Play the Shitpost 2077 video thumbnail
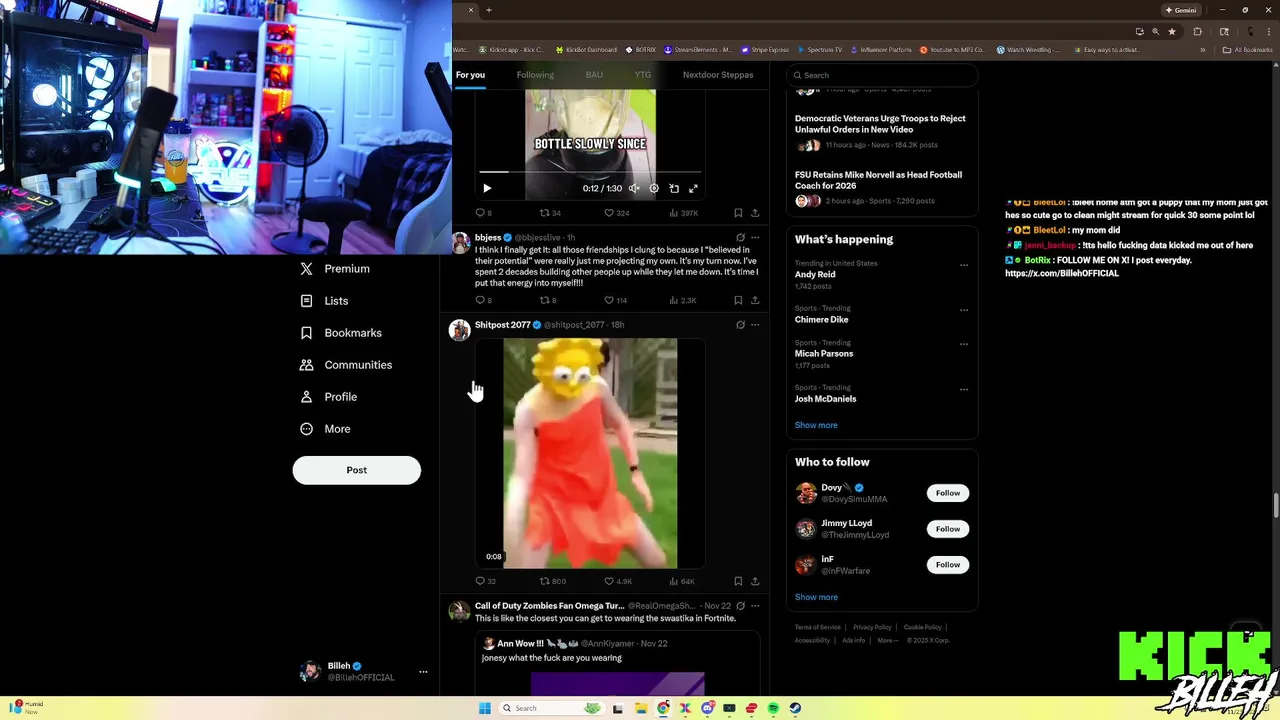Image resolution: width=1280 pixels, height=720 pixels. [590, 453]
